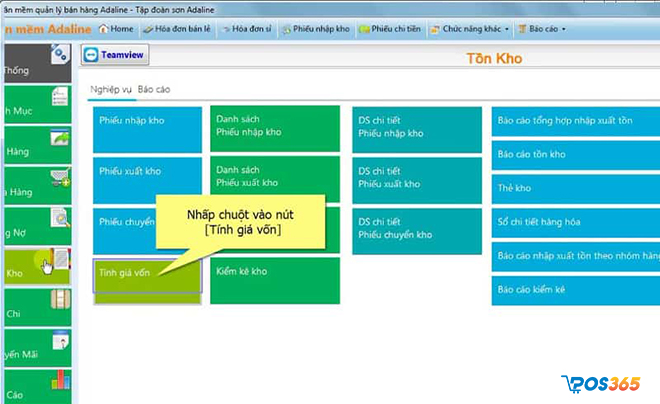Open the Báo cáo kiểm kê report
This screenshot has height=404, width=660.
[574, 289]
